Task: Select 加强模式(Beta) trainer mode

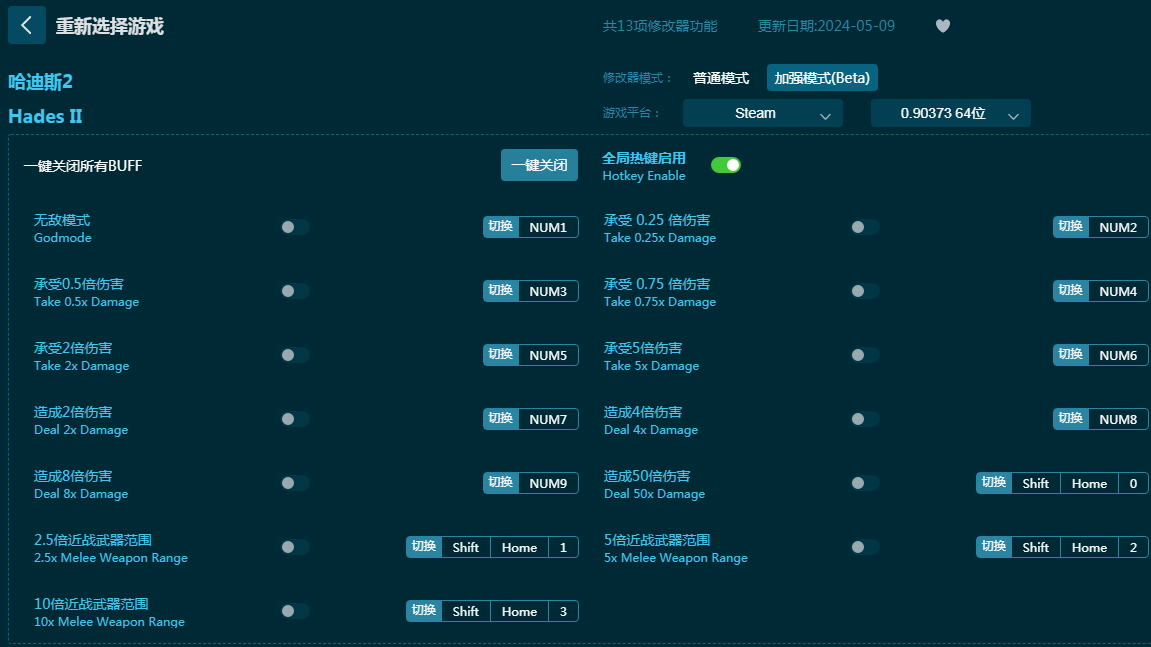Action: [x=822, y=78]
